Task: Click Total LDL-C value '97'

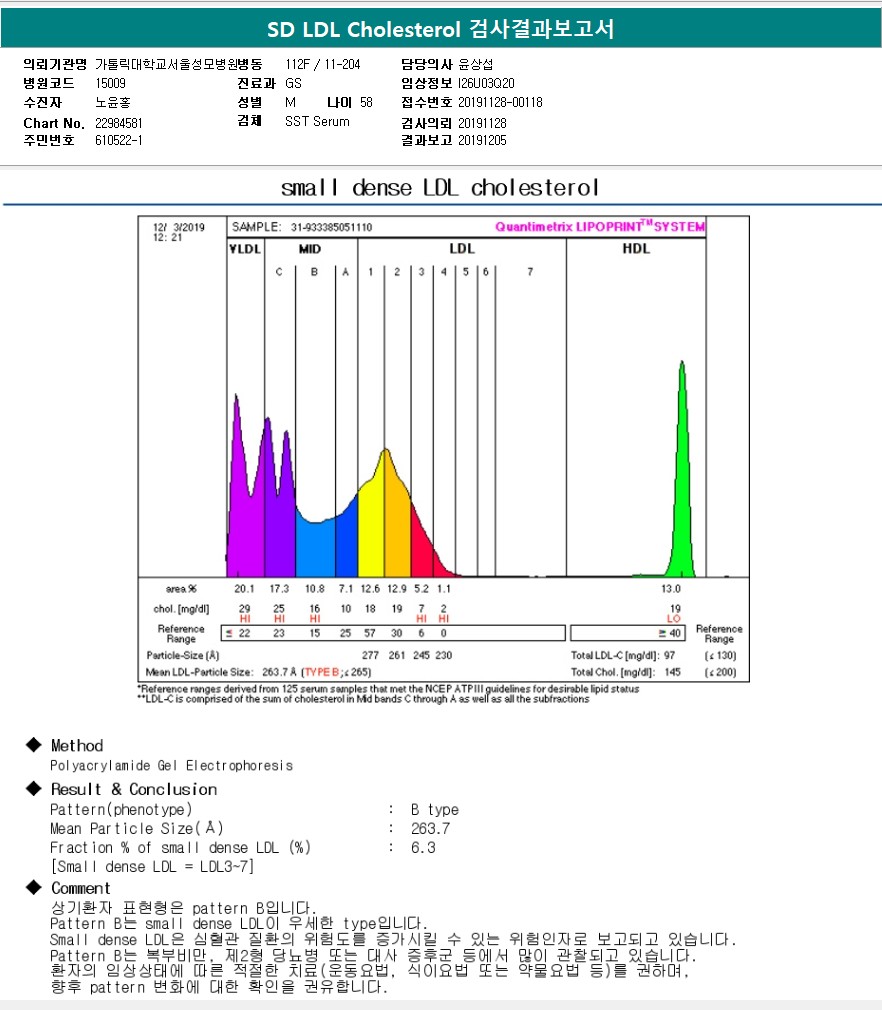Action: pyautogui.click(x=670, y=655)
